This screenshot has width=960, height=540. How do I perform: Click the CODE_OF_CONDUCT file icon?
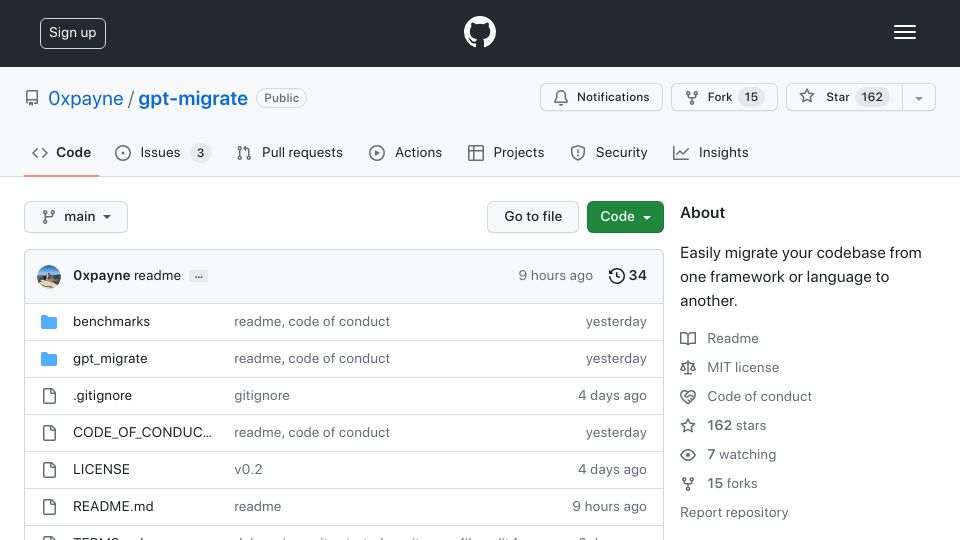point(50,433)
